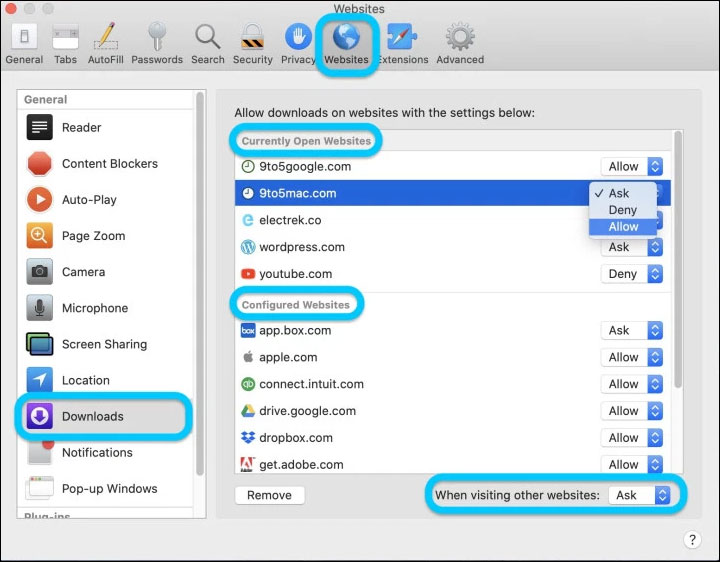The width and height of the screenshot is (720, 562).
Task: Select Reader in the sidebar
Action: pyautogui.click(x=106, y=127)
